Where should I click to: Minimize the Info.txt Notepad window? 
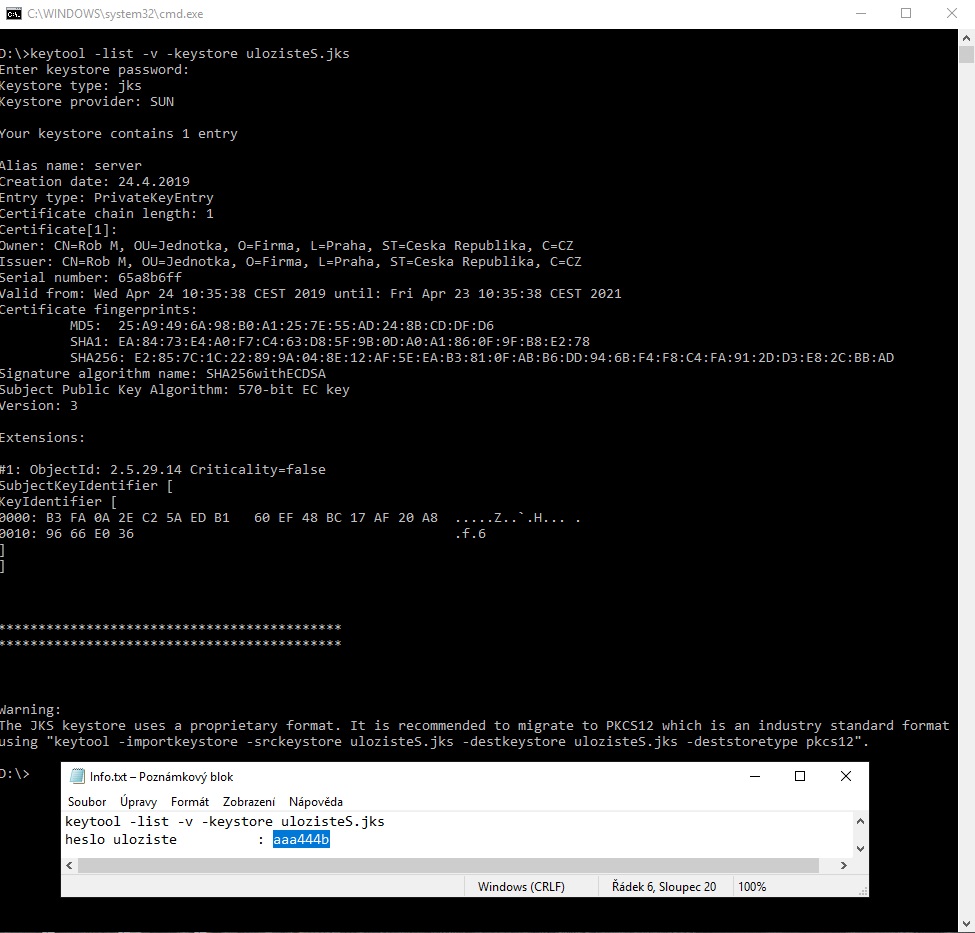tap(755, 776)
